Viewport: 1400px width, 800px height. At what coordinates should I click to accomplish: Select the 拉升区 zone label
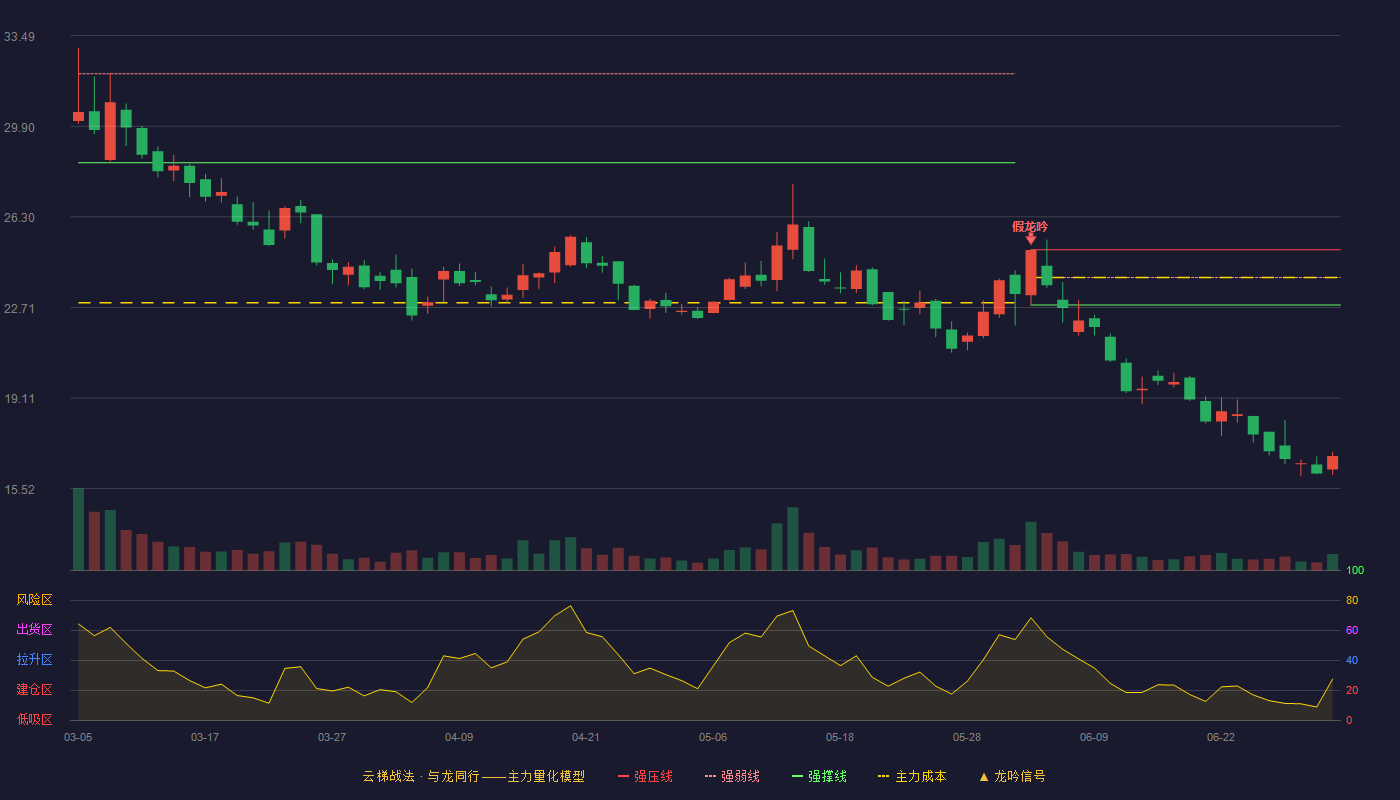34,660
